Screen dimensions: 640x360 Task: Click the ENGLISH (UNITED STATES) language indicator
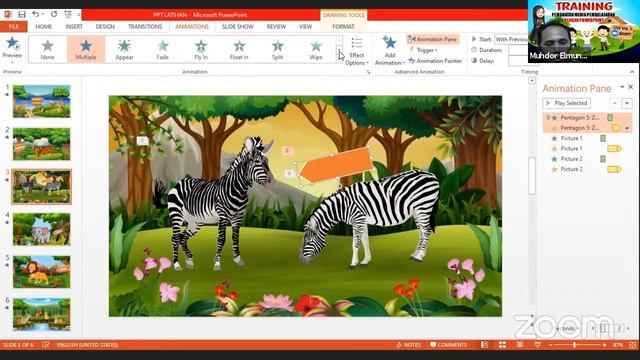coord(87,345)
